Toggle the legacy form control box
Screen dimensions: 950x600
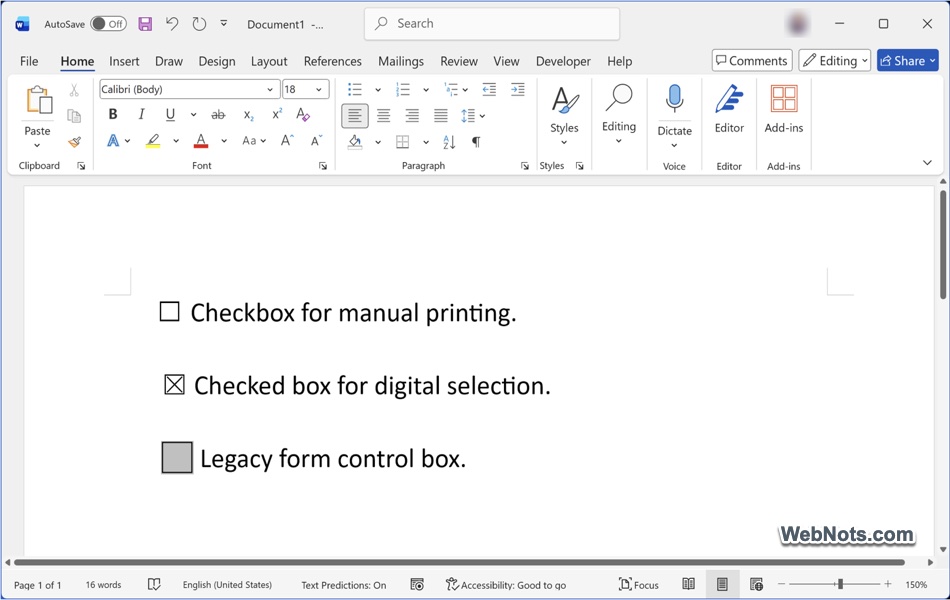click(x=177, y=458)
